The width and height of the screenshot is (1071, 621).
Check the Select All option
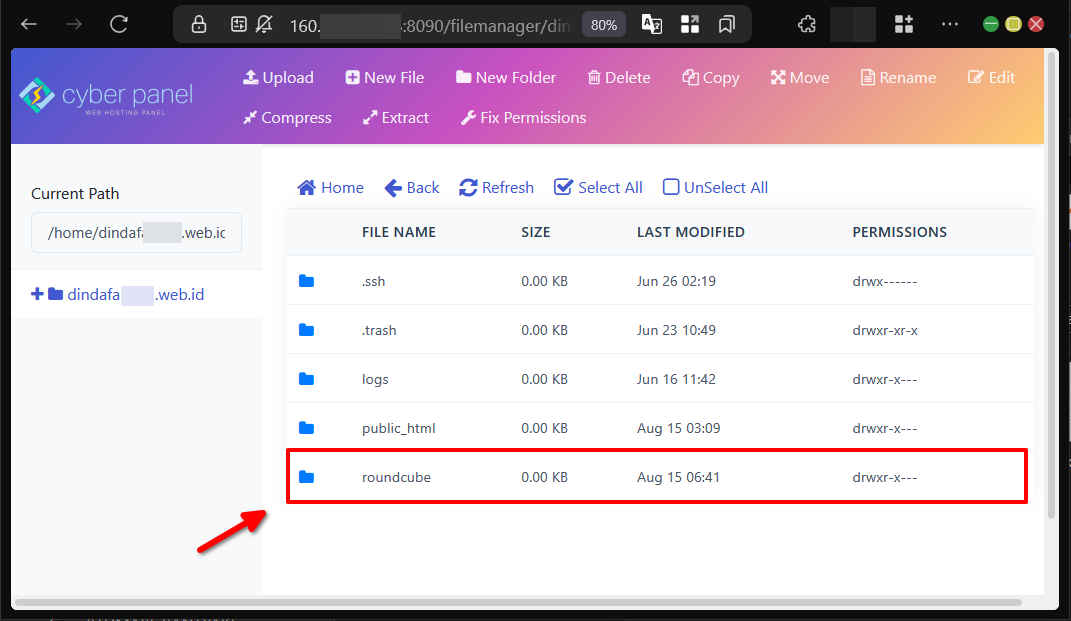pyautogui.click(x=563, y=187)
